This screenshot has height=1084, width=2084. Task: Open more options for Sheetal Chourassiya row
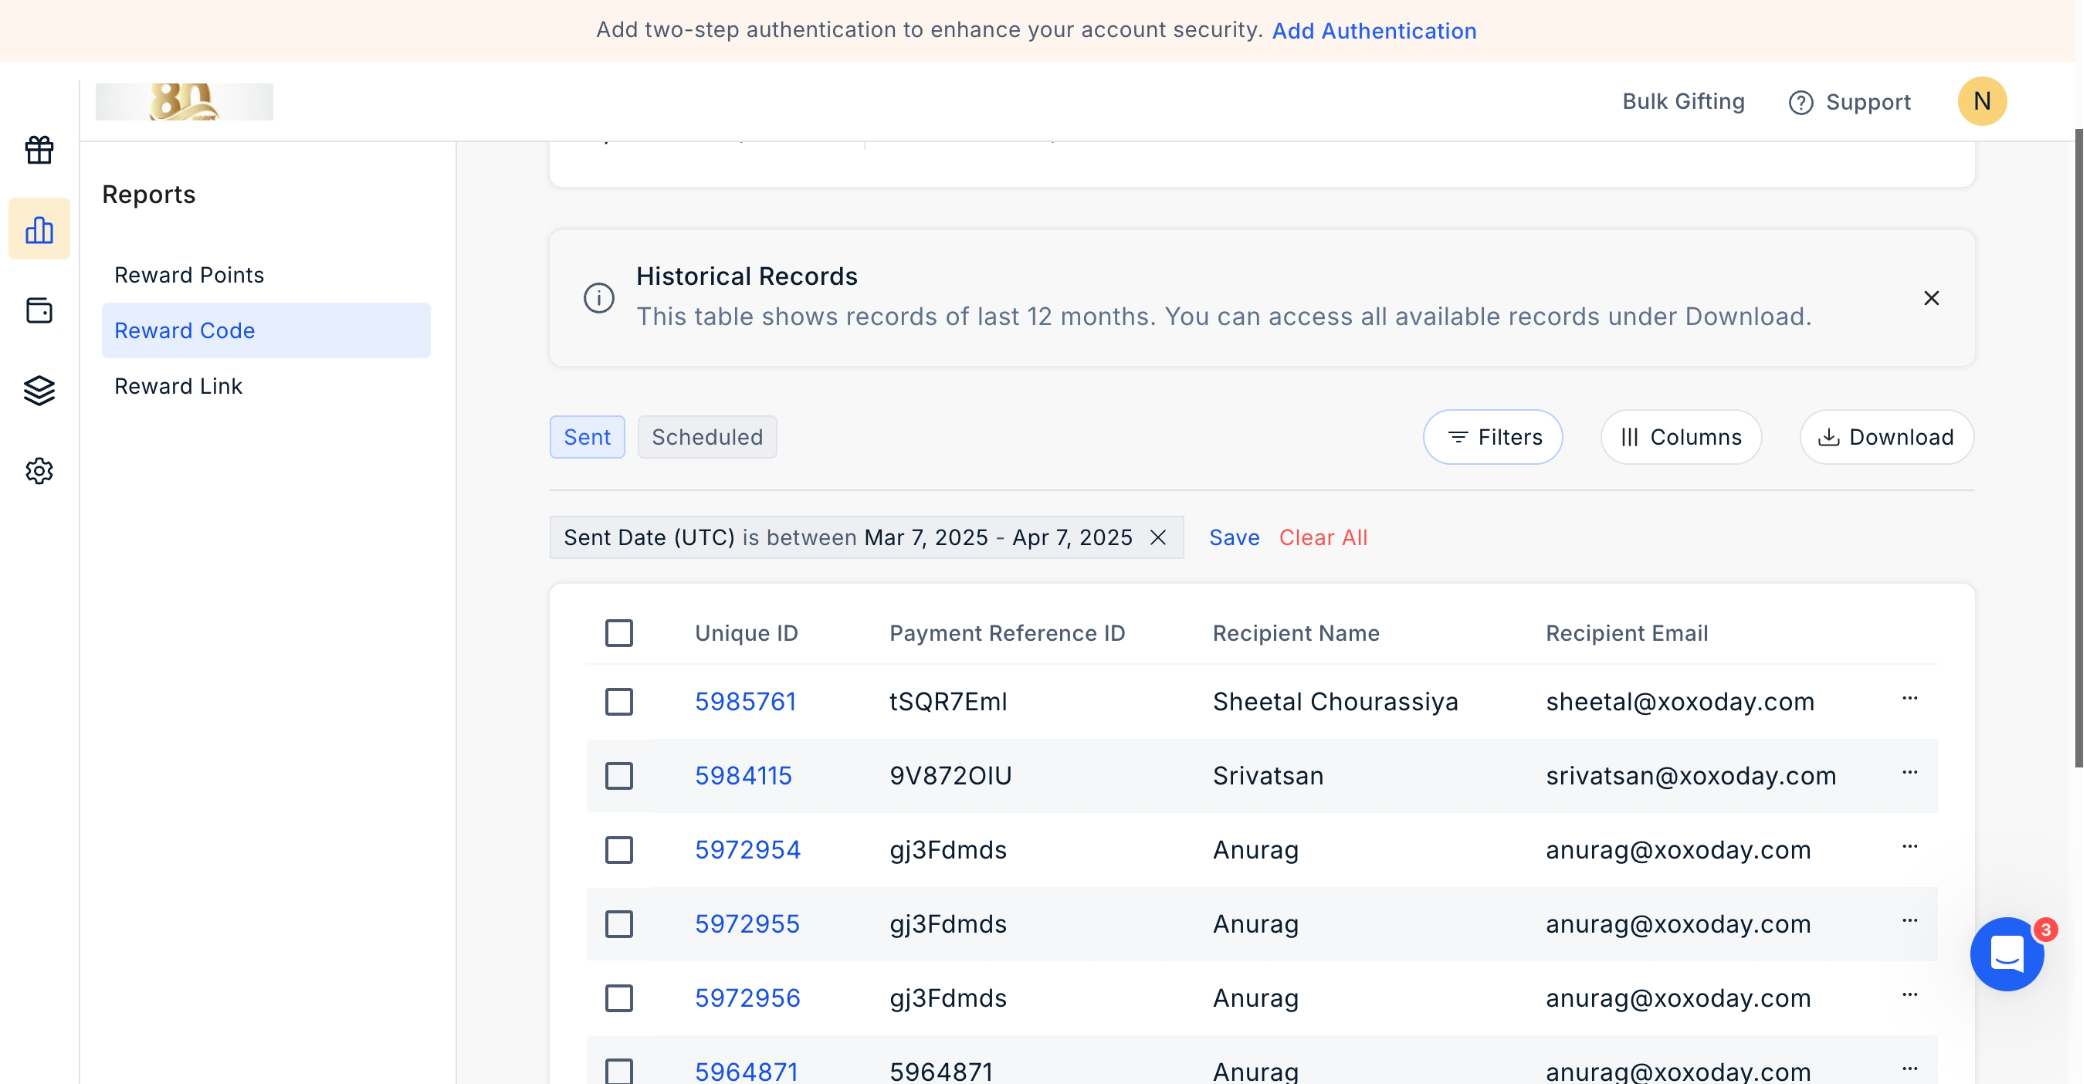coord(1909,699)
